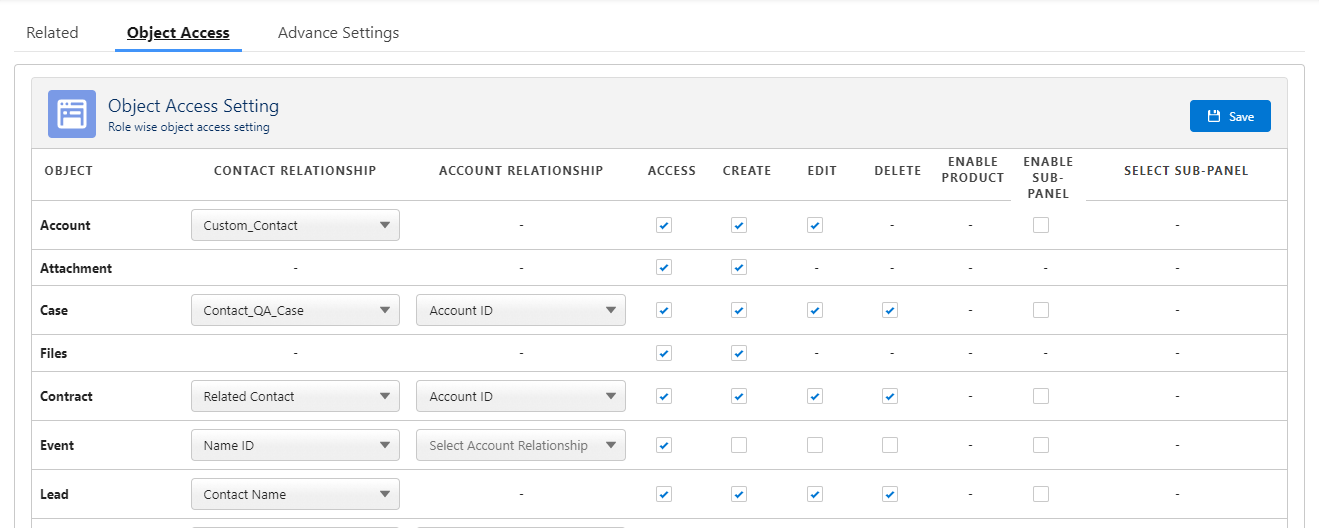Open Account contact relationship dropdown
This screenshot has height=528, width=1319.
point(295,225)
